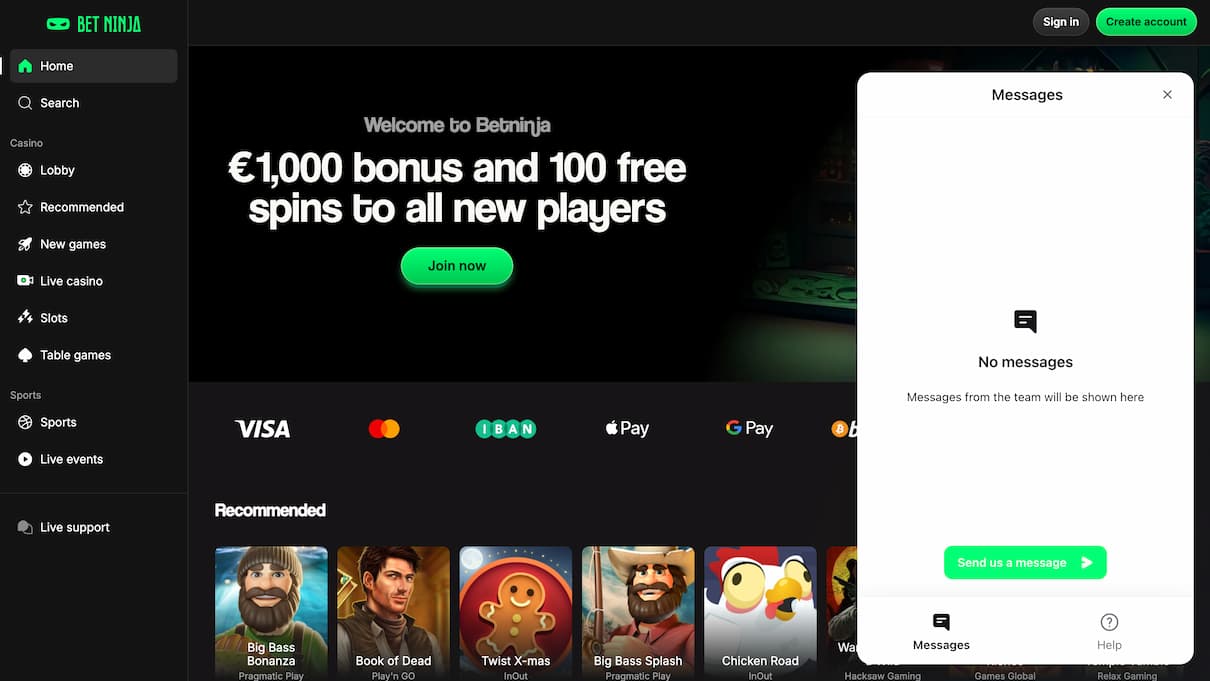Switch to Help tab in chat
The height and width of the screenshot is (681, 1210).
(x=1109, y=632)
